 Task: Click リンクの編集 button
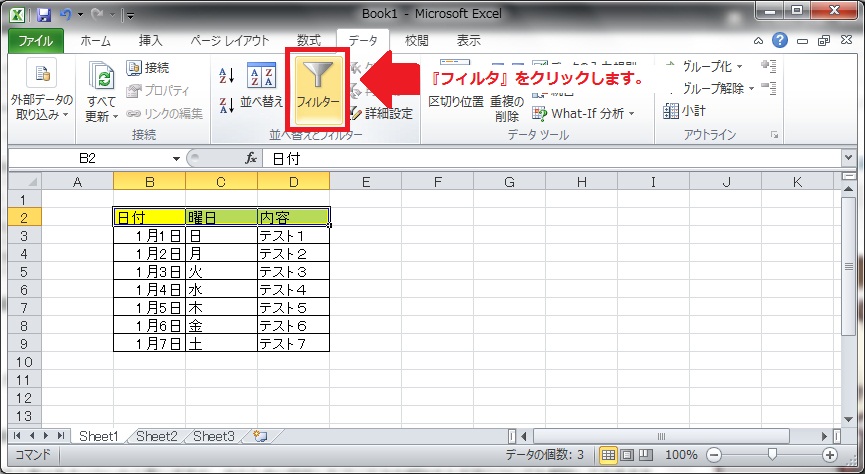[x=164, y=114]
